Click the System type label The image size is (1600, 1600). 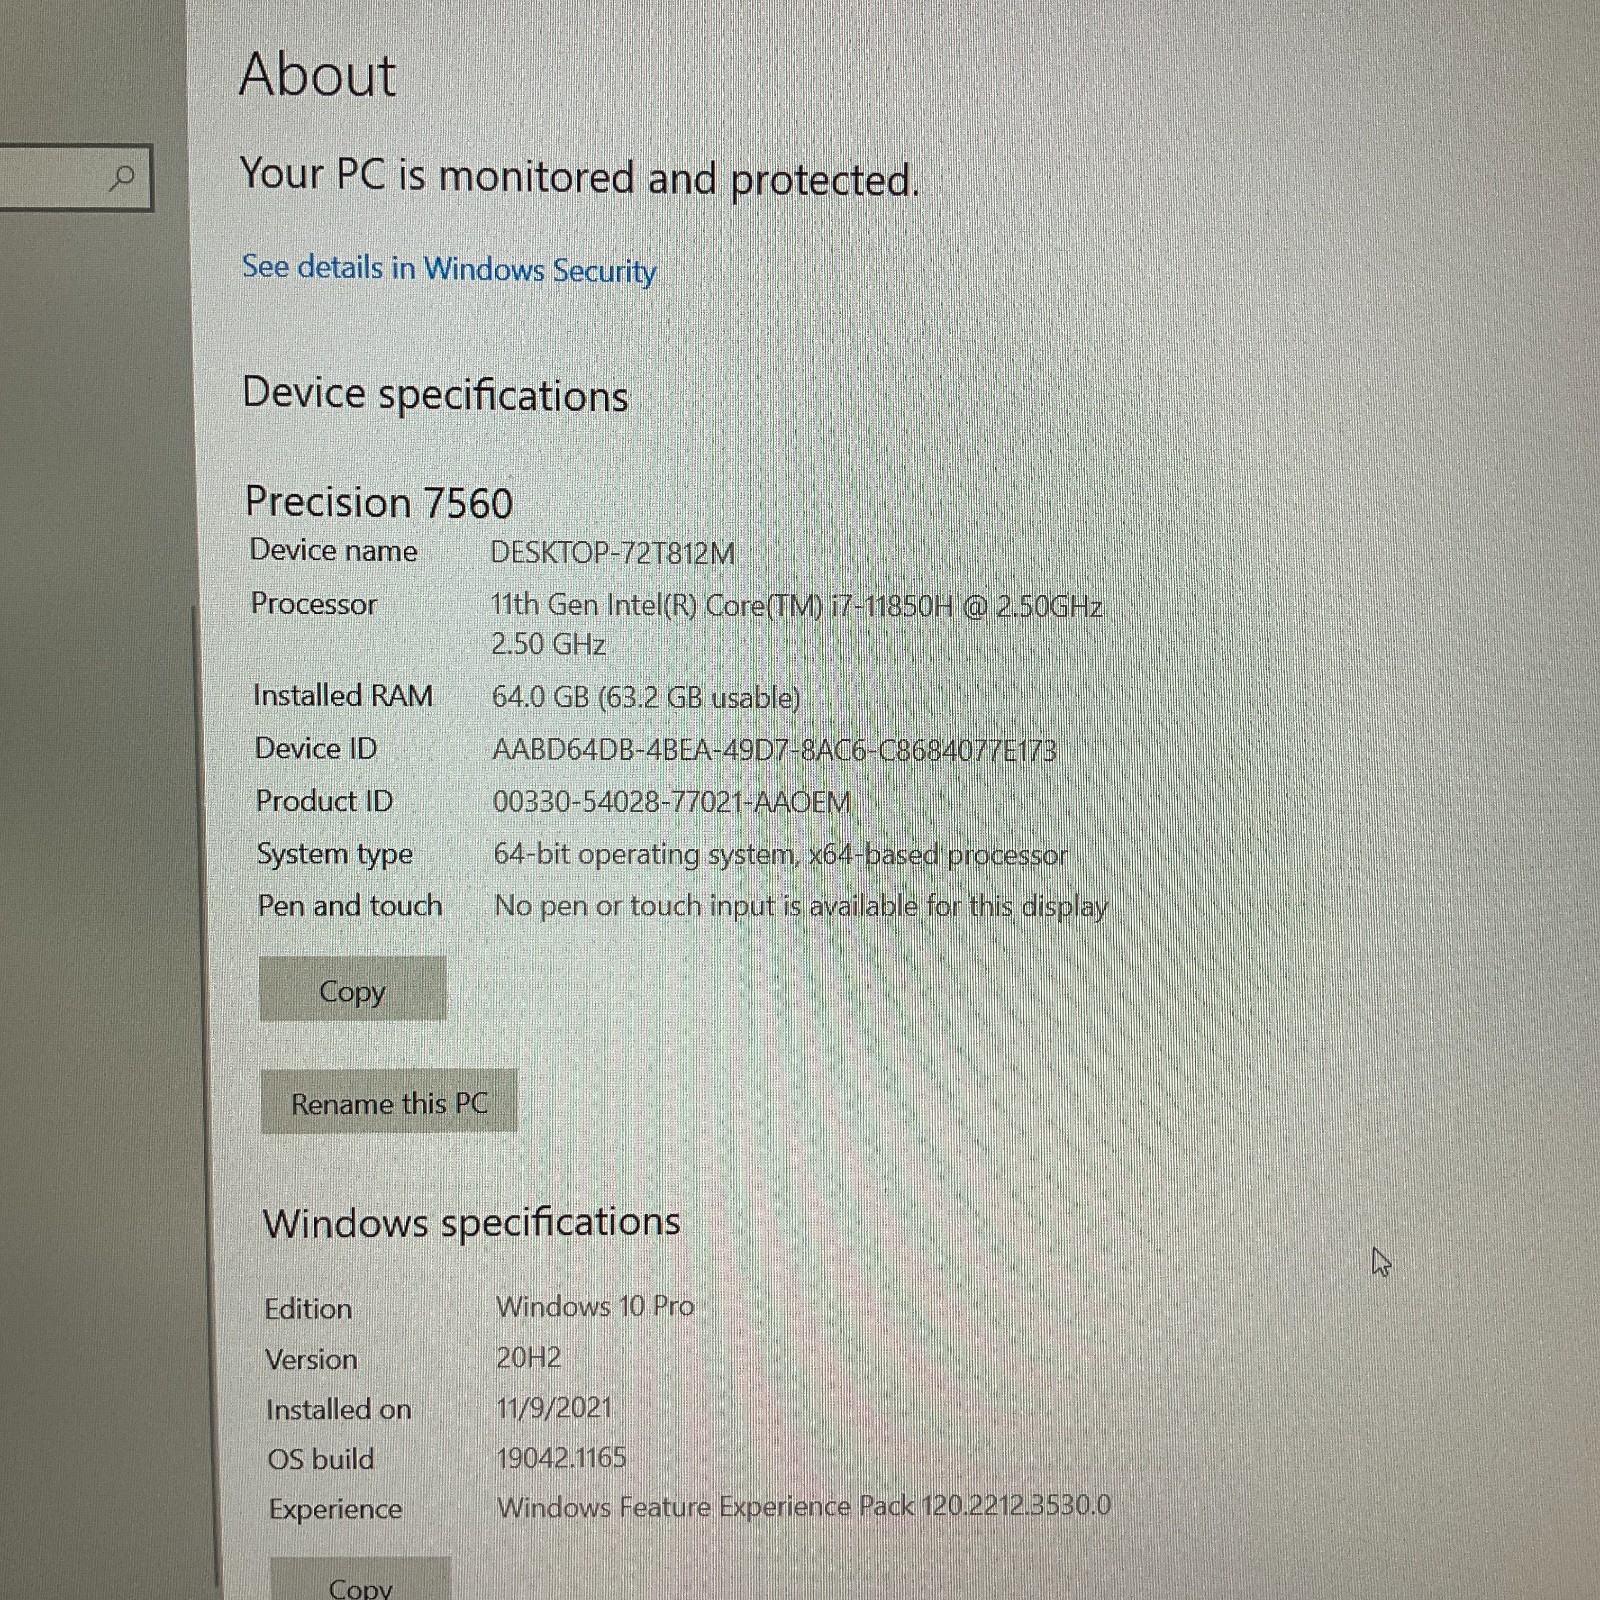coord(335,854)
